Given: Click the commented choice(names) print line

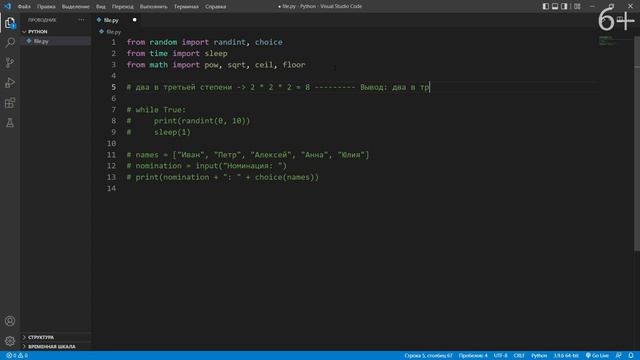Looking at the screenshot, I should click(222, 177).
